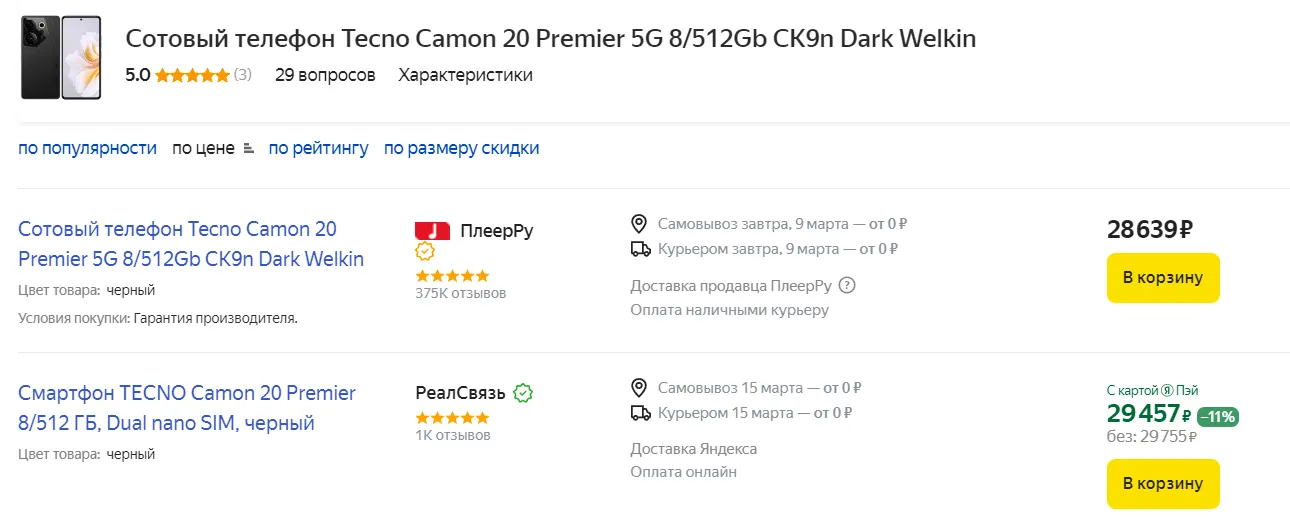Sort offers по размеру скидки
This screenshot has height=523, width=1290.
pyautogui.click(x=461, y=148)
